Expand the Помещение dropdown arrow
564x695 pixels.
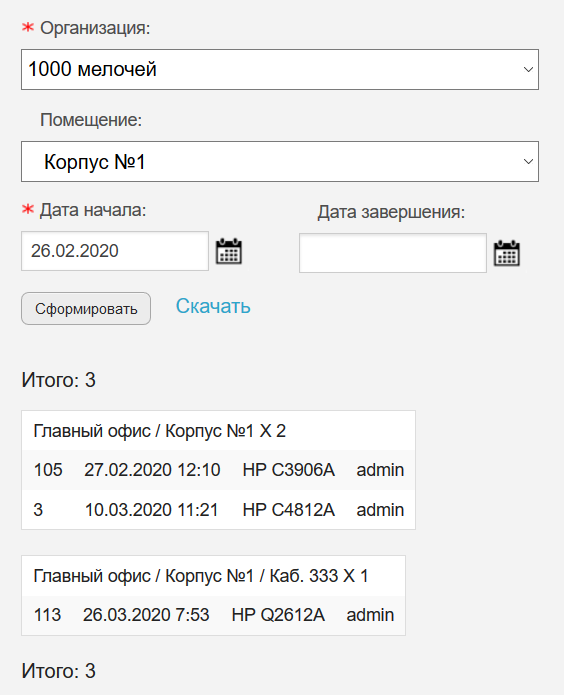(528, 161)
